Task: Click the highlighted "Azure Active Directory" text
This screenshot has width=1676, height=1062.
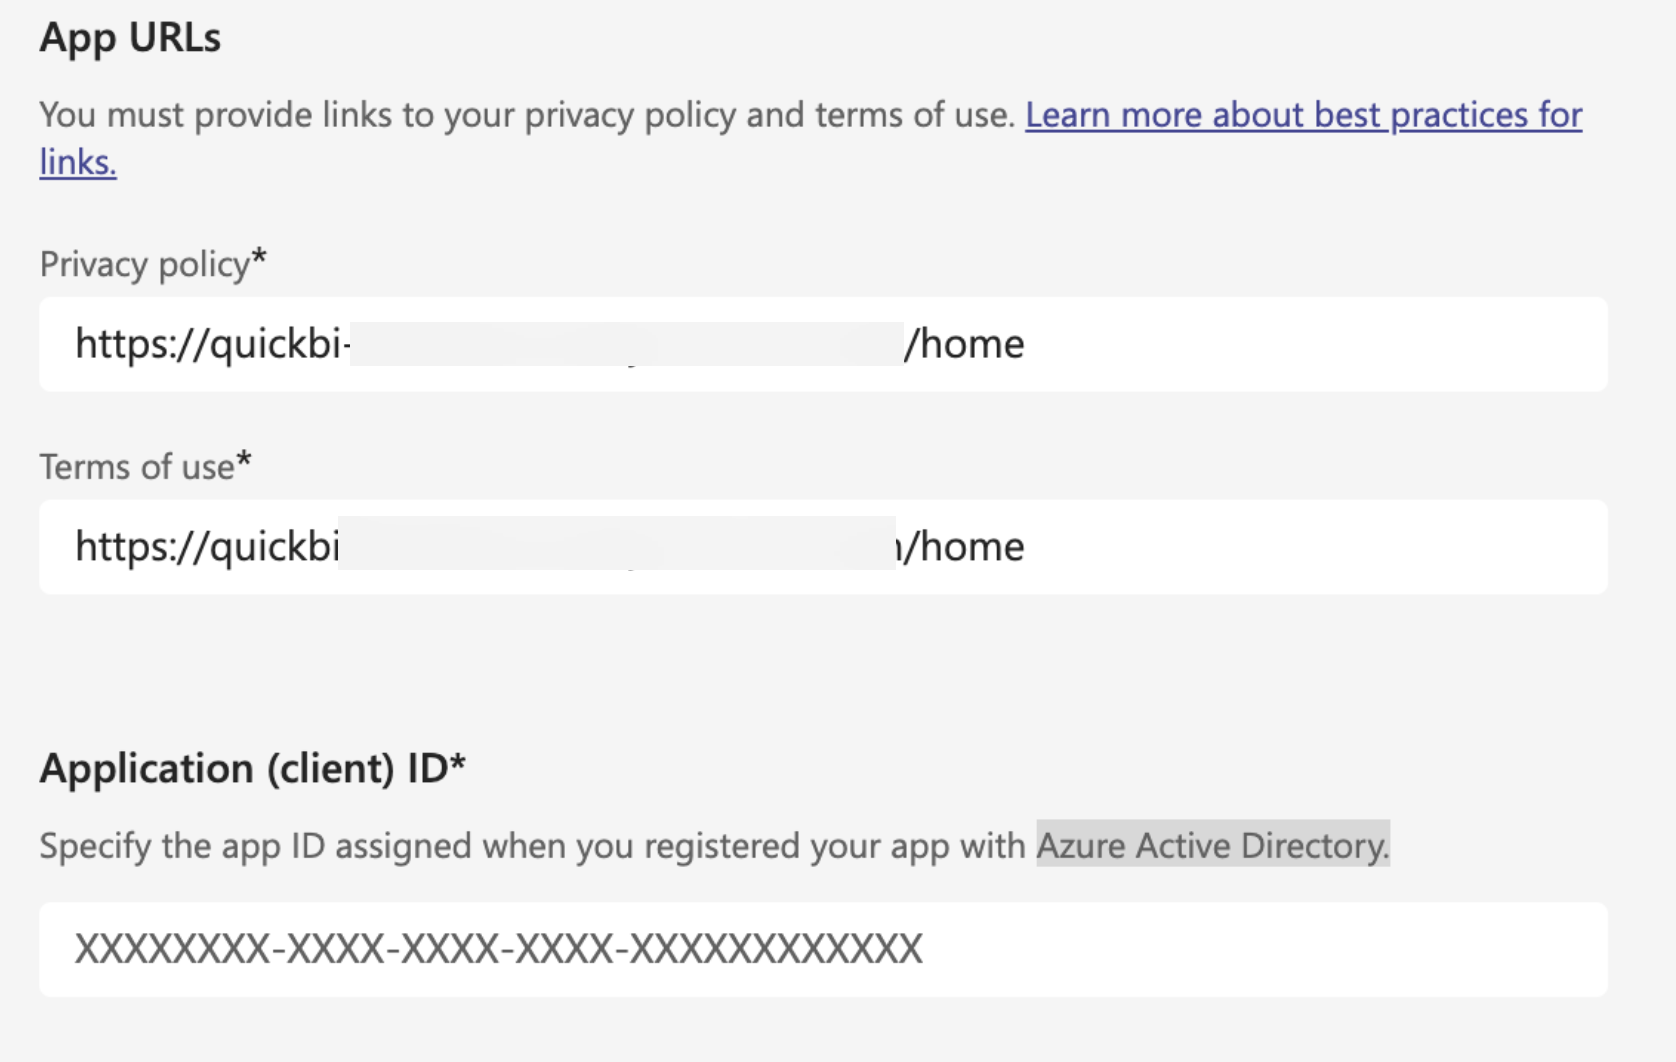Action: 1212,846
